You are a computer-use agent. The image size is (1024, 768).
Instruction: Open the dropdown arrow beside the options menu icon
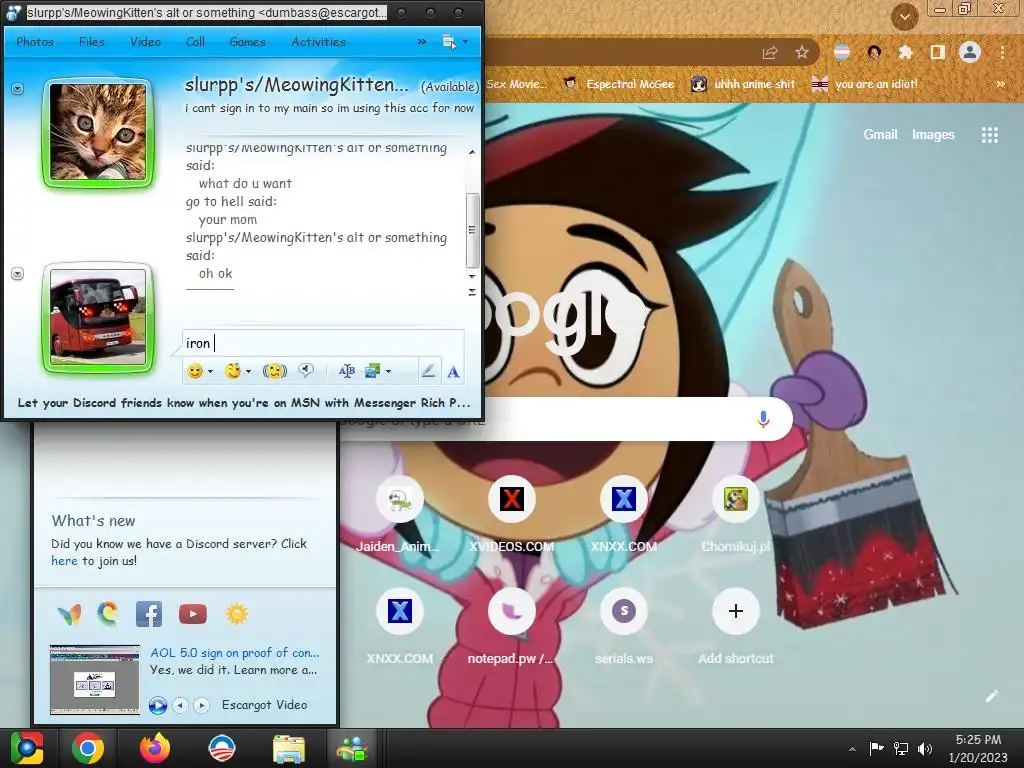click(x=465, y=42)
